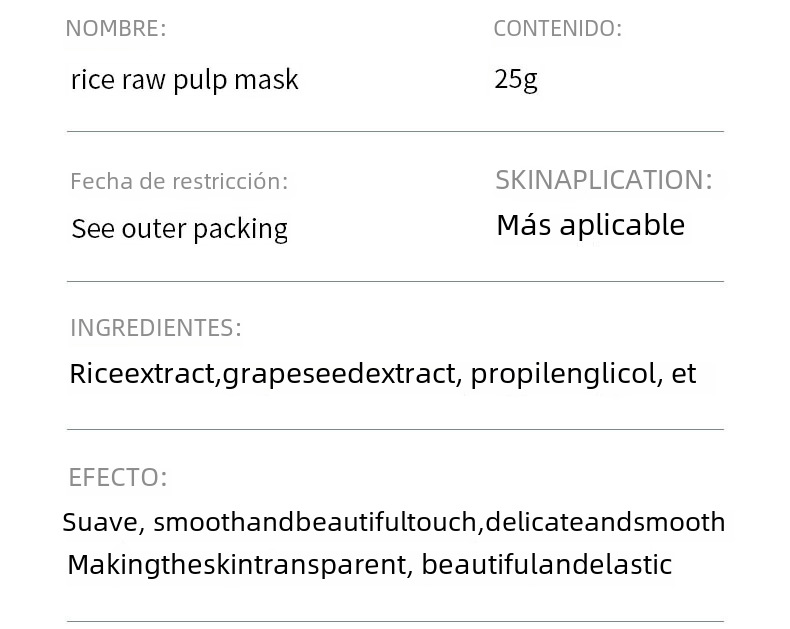Click the EFECTO: label
Image resolution: width=790 pixels, height=629 pixels.
[x=118, y=477]
